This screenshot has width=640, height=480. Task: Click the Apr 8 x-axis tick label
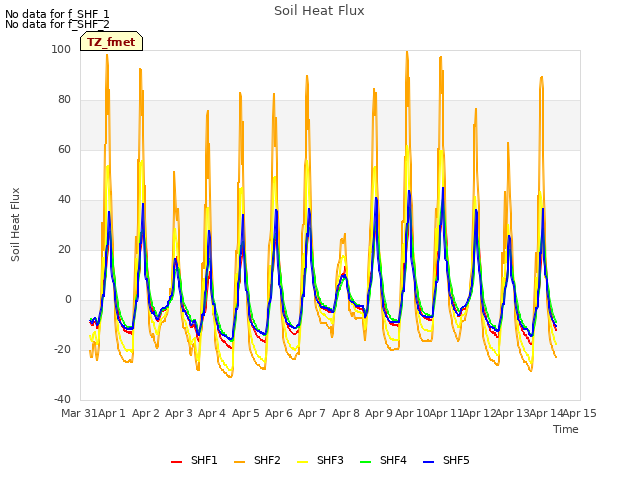346,413
